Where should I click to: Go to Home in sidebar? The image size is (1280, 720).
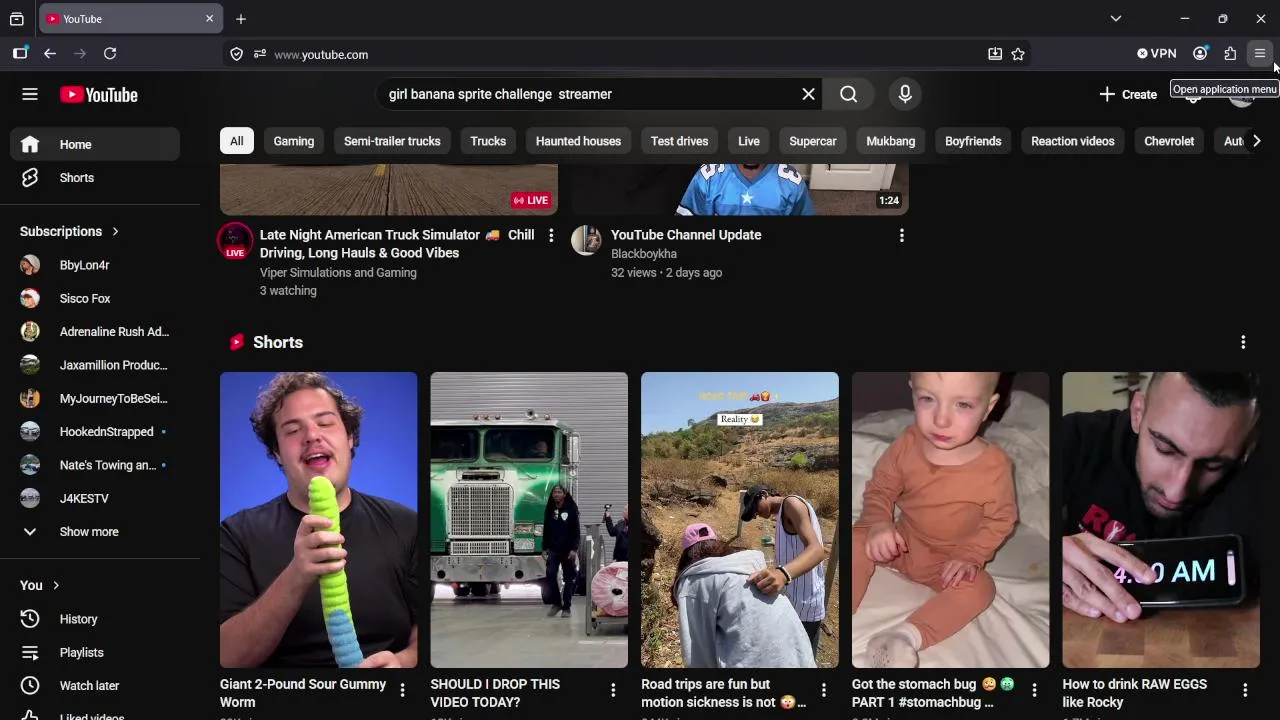click(x=95, y=144)
